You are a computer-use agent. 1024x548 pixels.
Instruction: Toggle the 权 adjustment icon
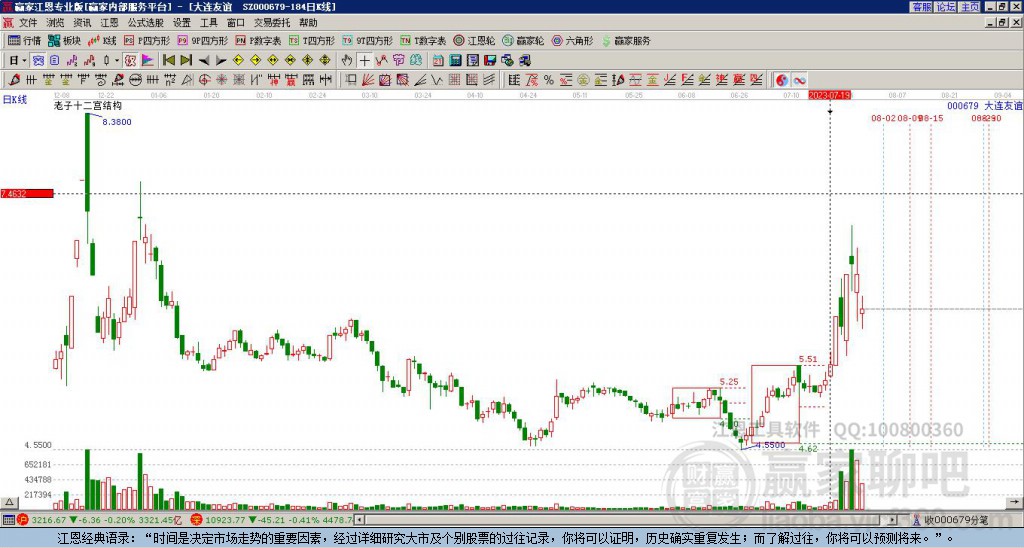[x=130, y=61]
